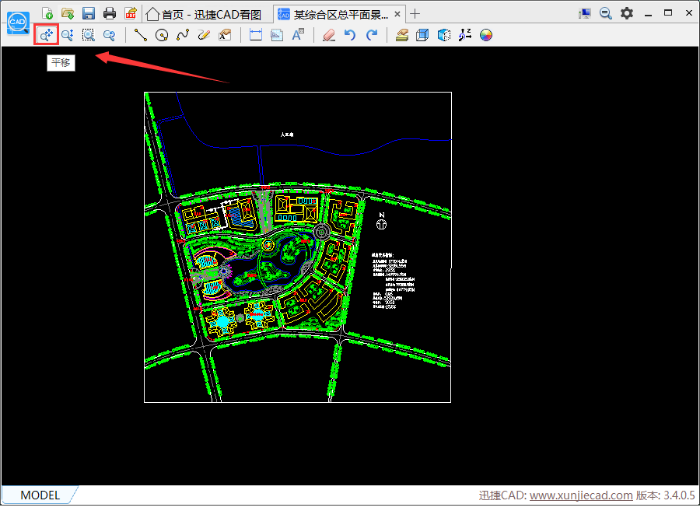The height and width of the screenshot is (506, 700).
Task: Open the color wheel picker
Action: point(486,35)
